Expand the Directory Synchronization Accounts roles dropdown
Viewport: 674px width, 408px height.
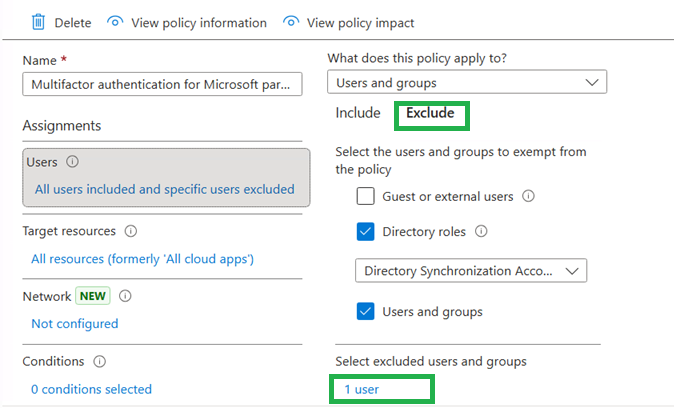pyautogui.click(x=471, y=270)
